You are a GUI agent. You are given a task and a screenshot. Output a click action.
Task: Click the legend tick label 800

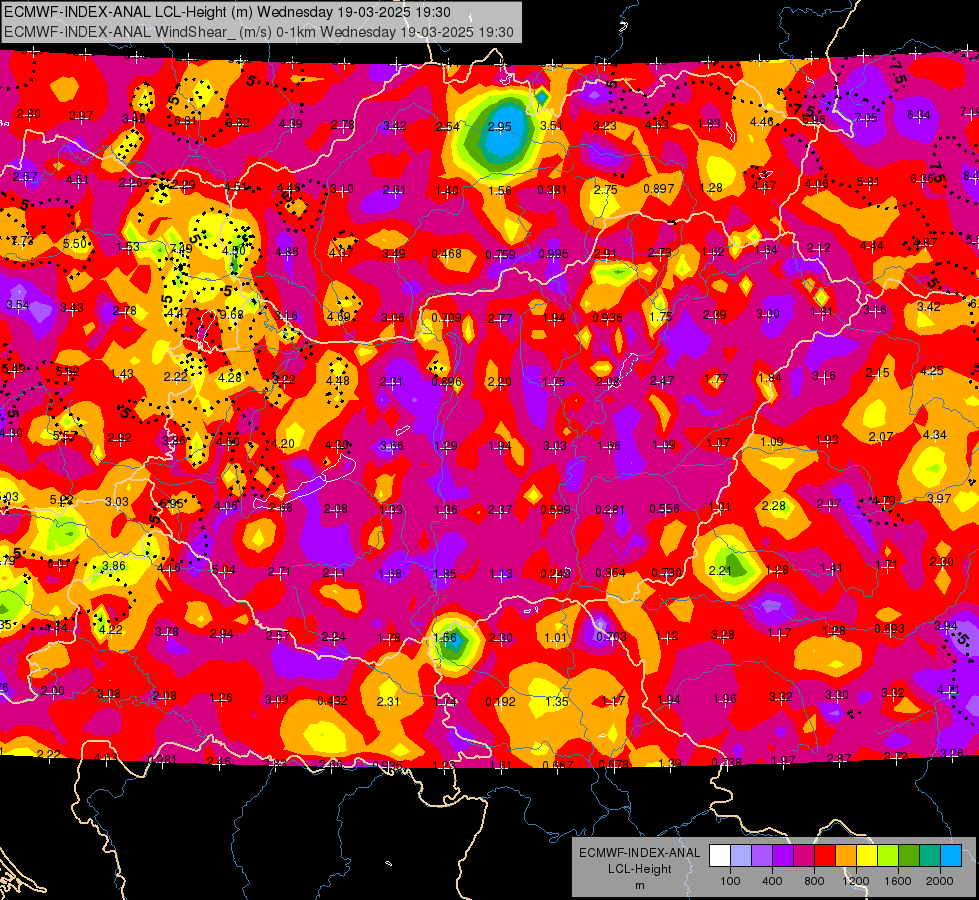click(814, 881)
